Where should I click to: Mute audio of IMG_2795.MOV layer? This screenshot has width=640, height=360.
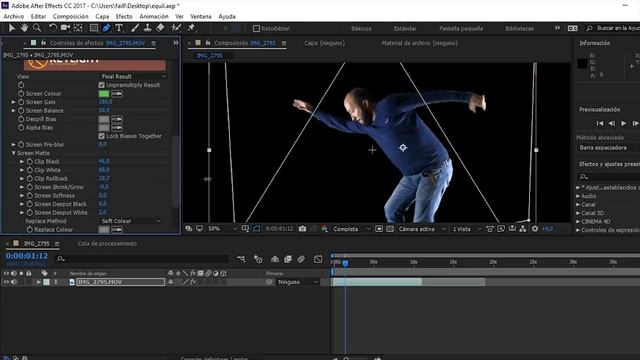click(14, 282)
